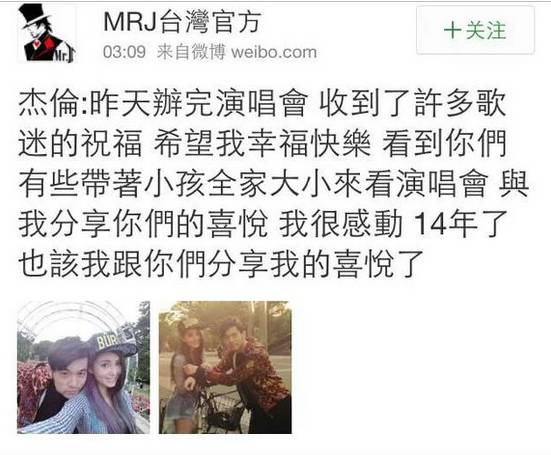
Task: Click the post line starting 迷的祝福
Action: [x=262, y=143]
